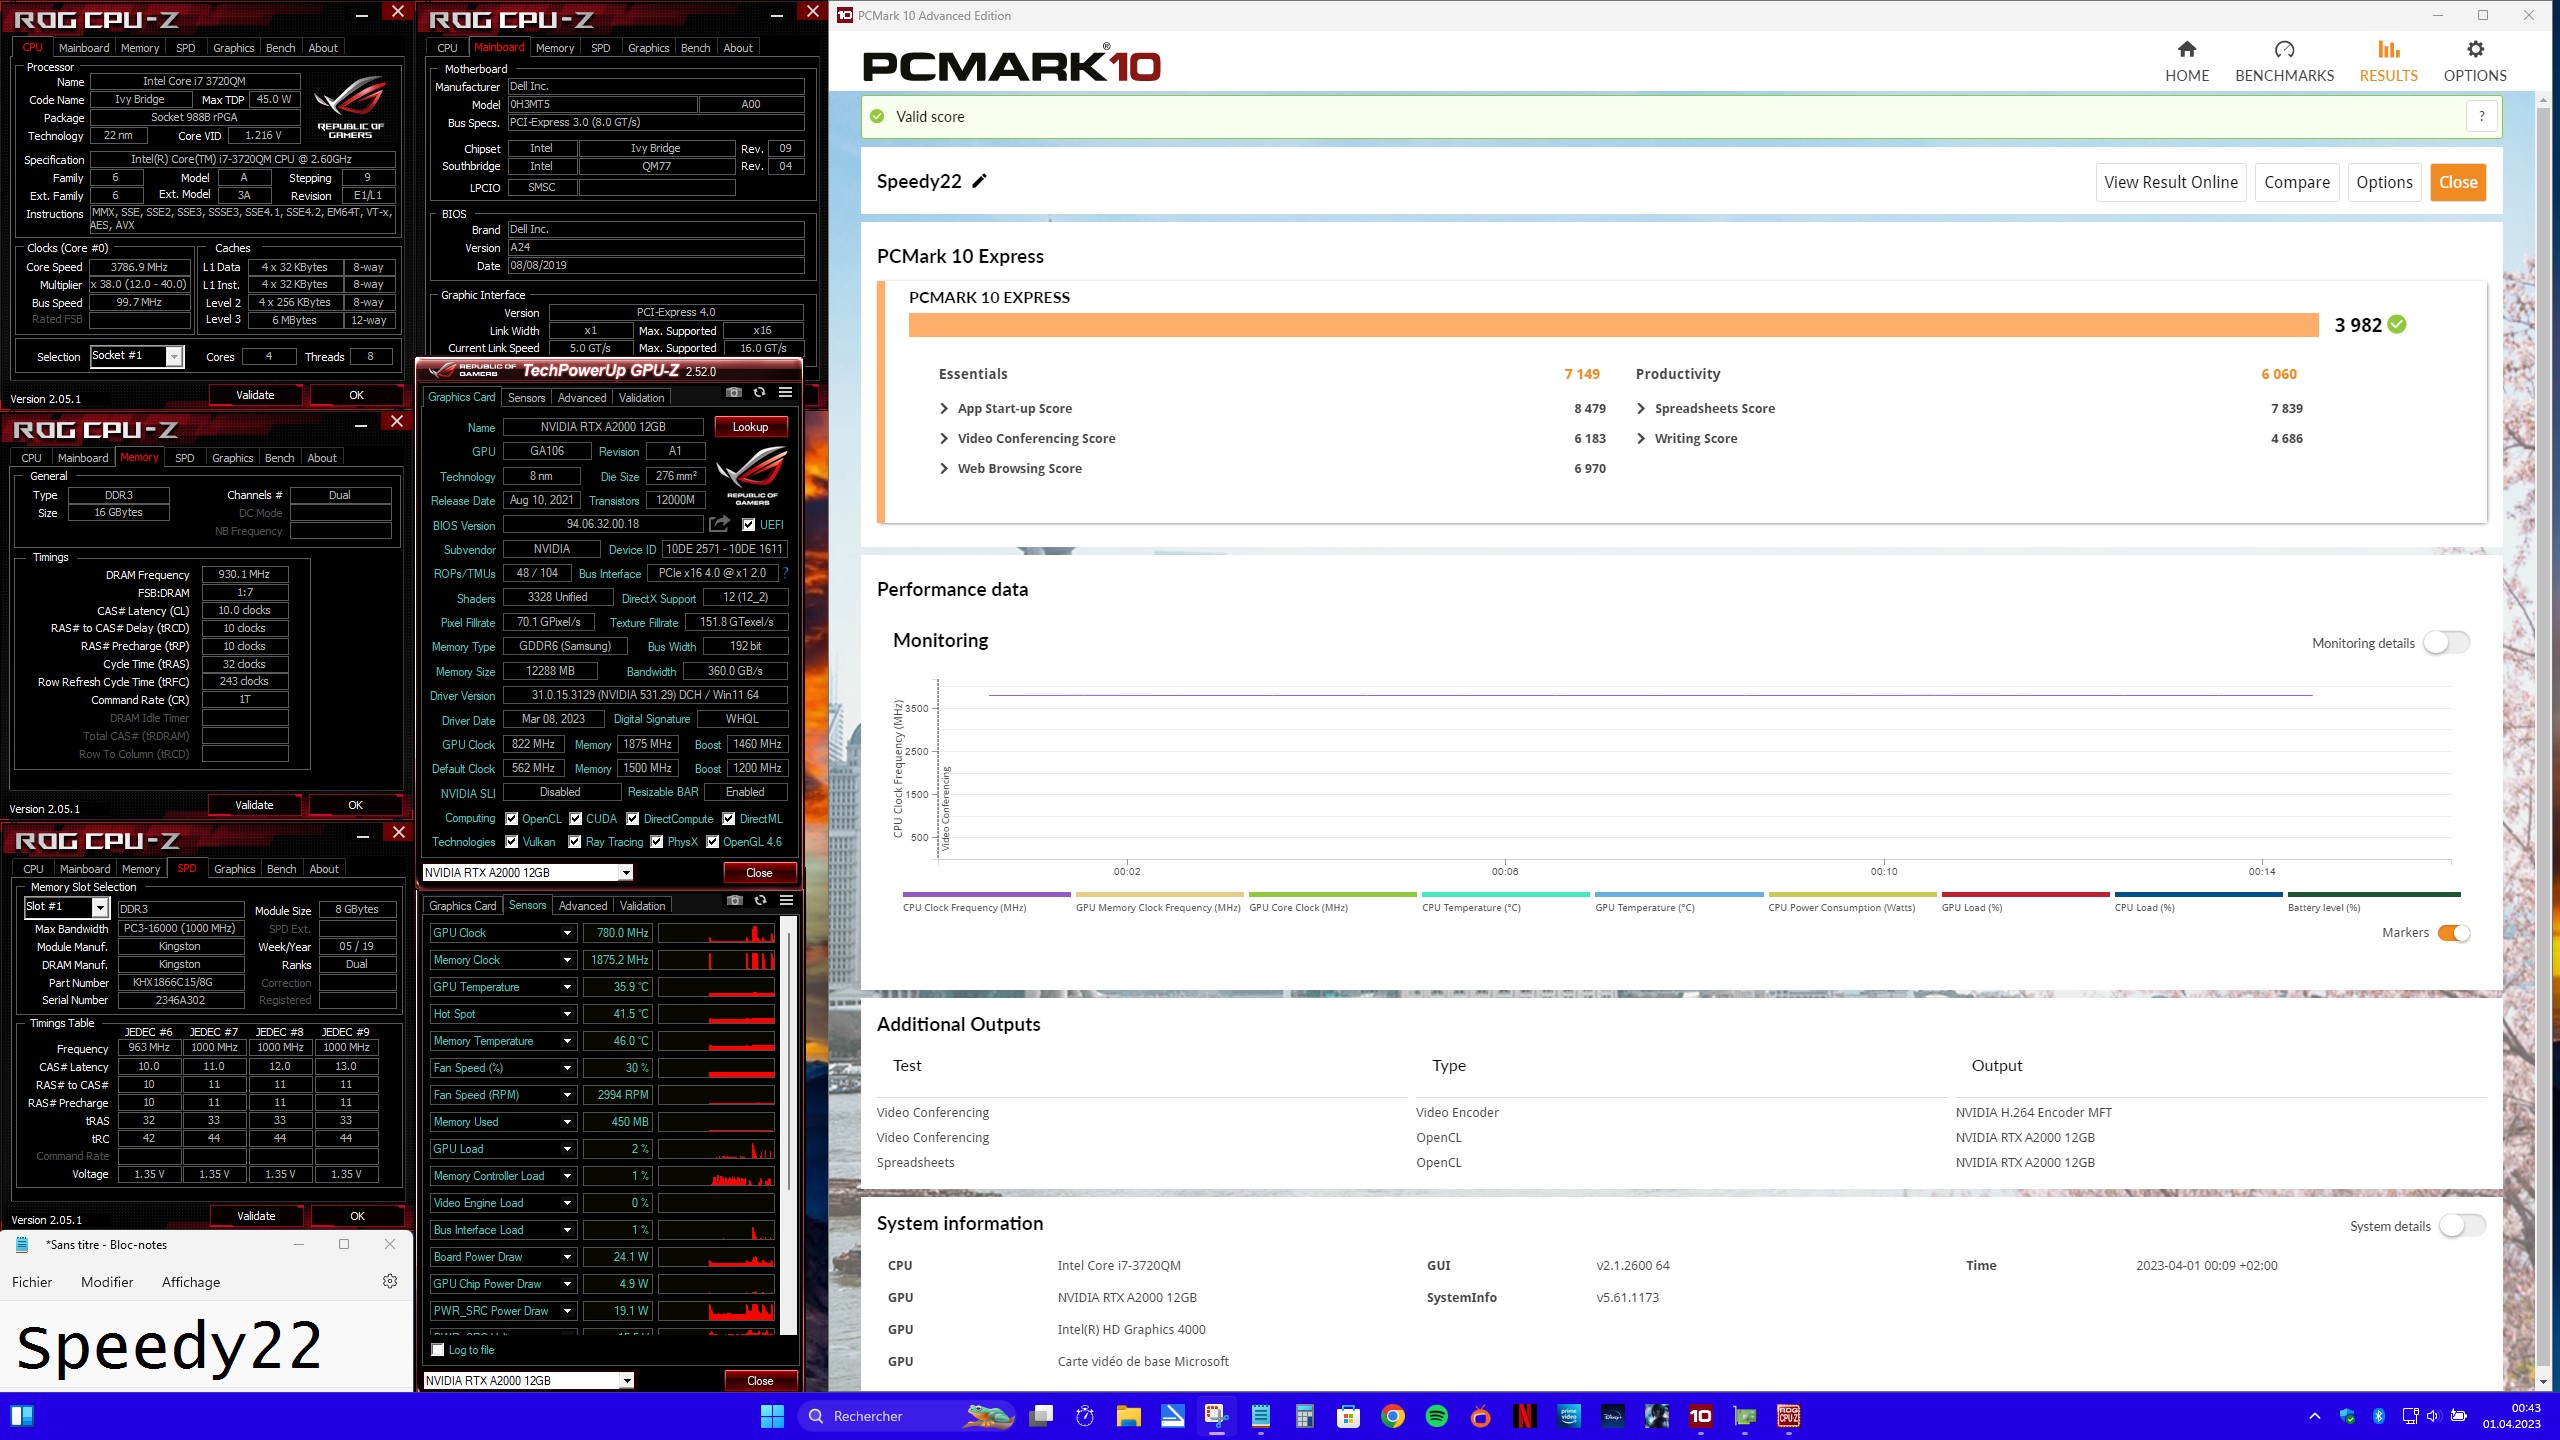This screenshot has height=1440, width=2560.
Task: Open the Results chart icon in PCMark
Action: pyautogui.click(x=2388, y=50)
